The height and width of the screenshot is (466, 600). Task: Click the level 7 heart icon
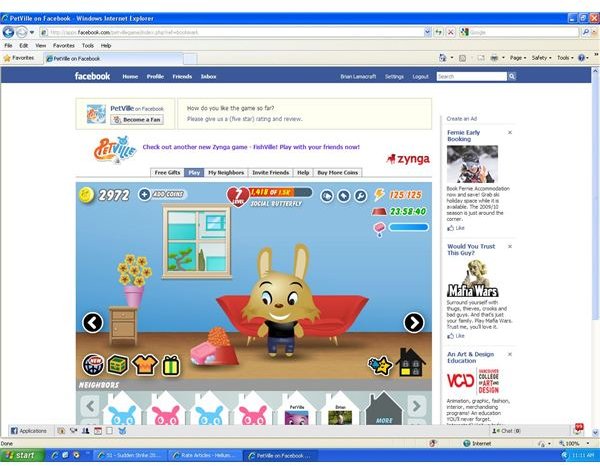[x=238, y=197]
